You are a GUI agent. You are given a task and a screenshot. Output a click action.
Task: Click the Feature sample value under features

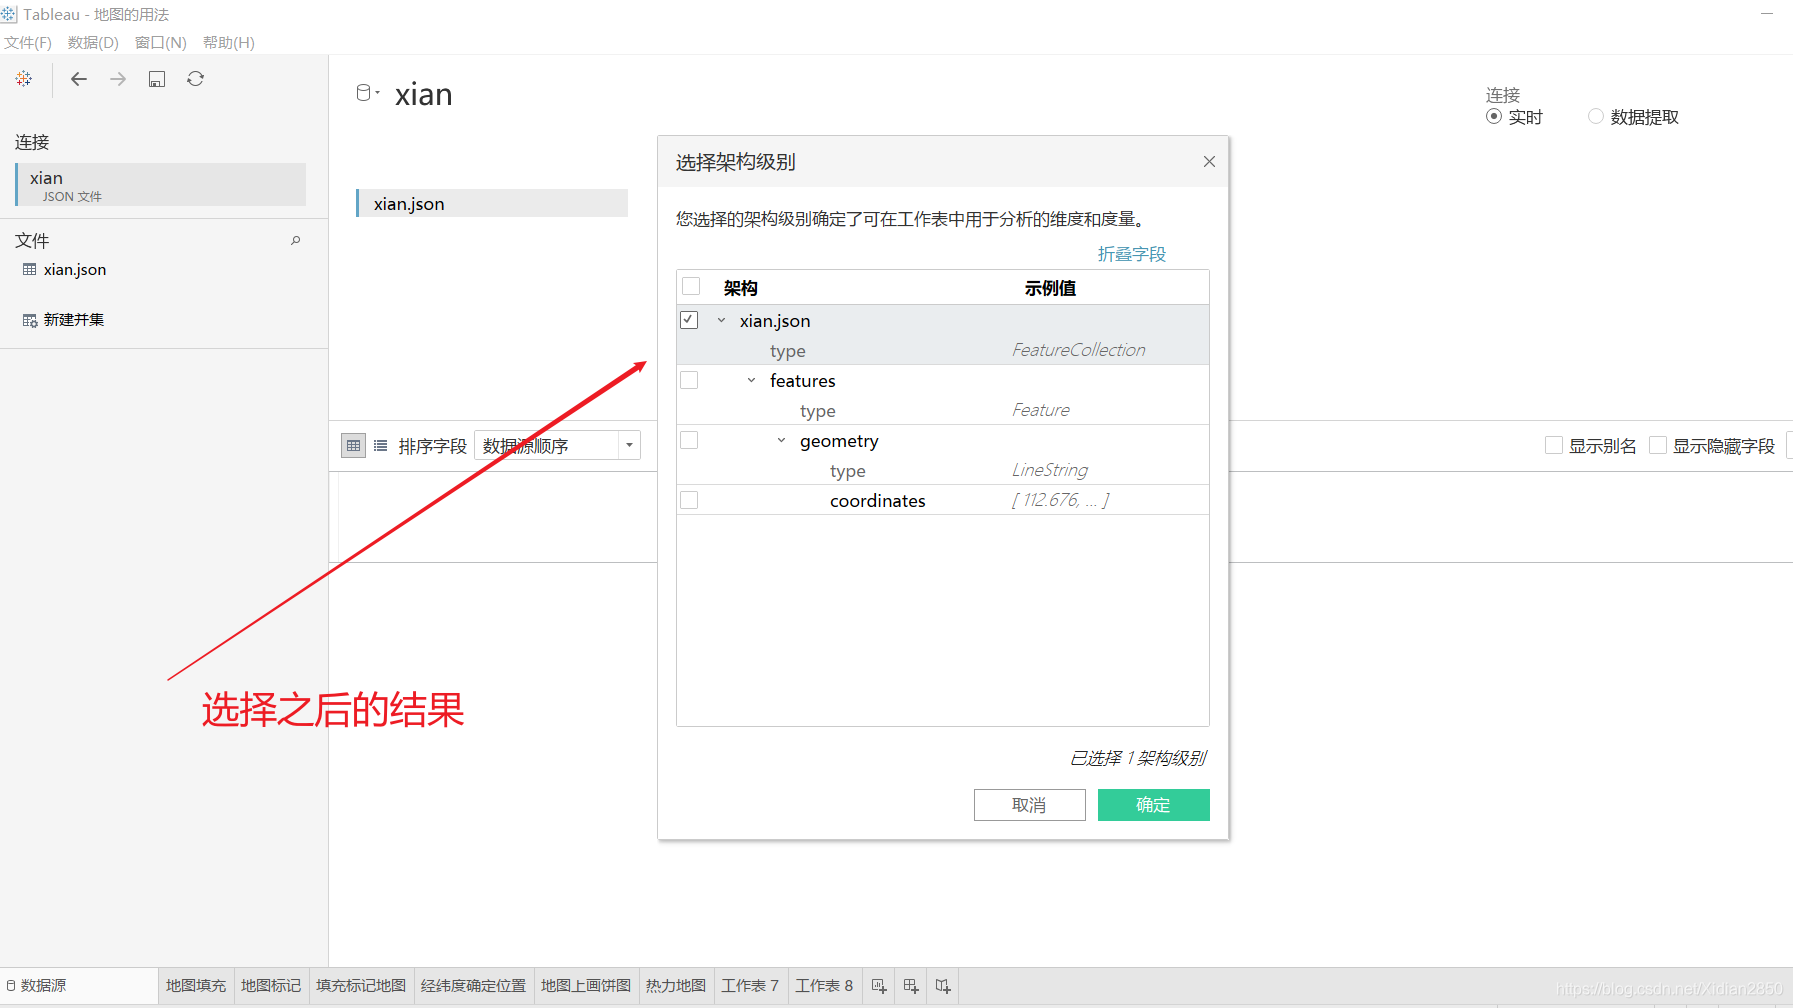(x=1041, y=410)
